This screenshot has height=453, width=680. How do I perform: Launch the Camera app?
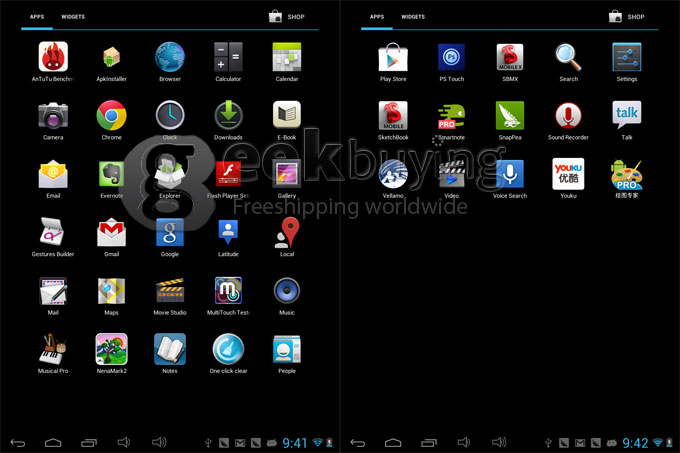tap(53, 115)
